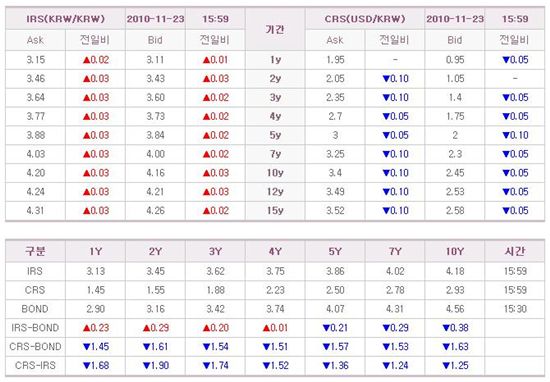Click the 기간 column header
The image size is (550, 382).
coord(275,29)
